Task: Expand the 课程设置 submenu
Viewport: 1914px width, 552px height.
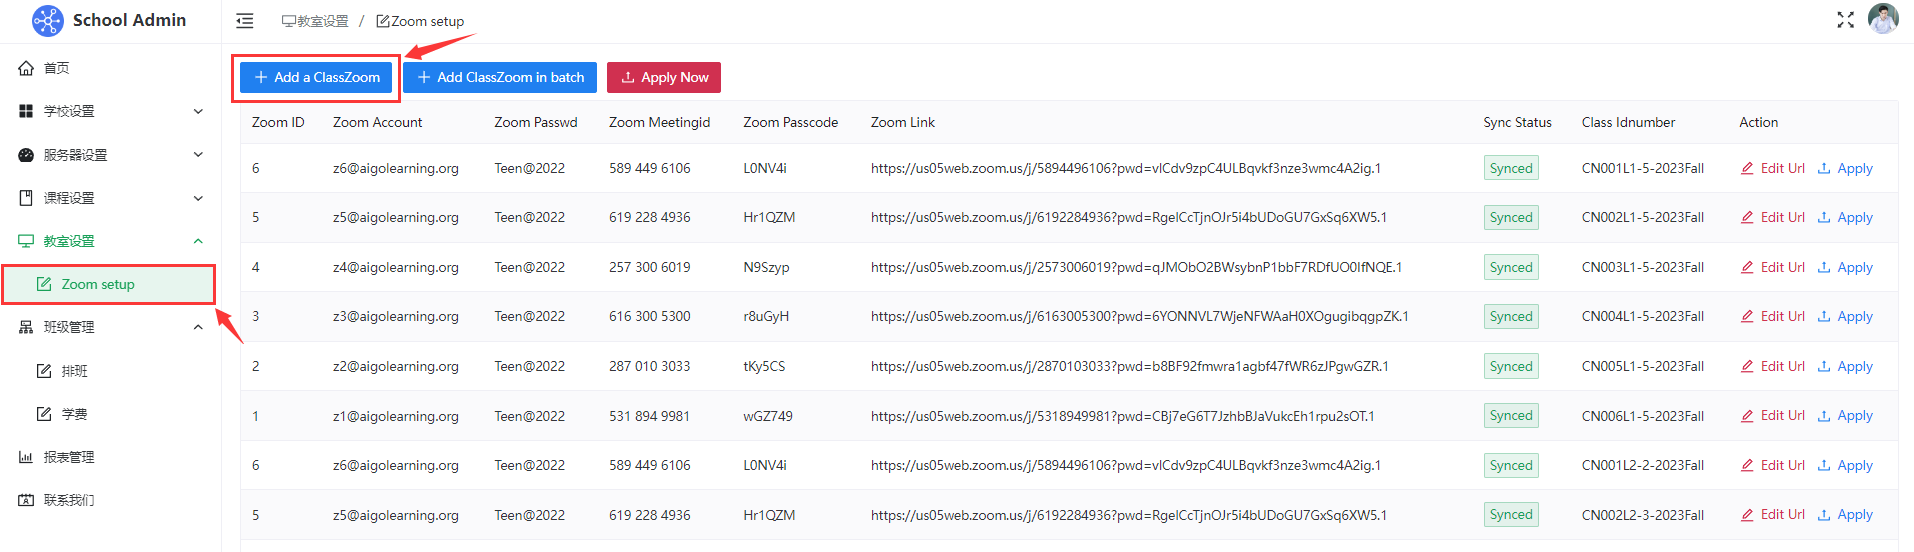Action: tap(198, 198)
